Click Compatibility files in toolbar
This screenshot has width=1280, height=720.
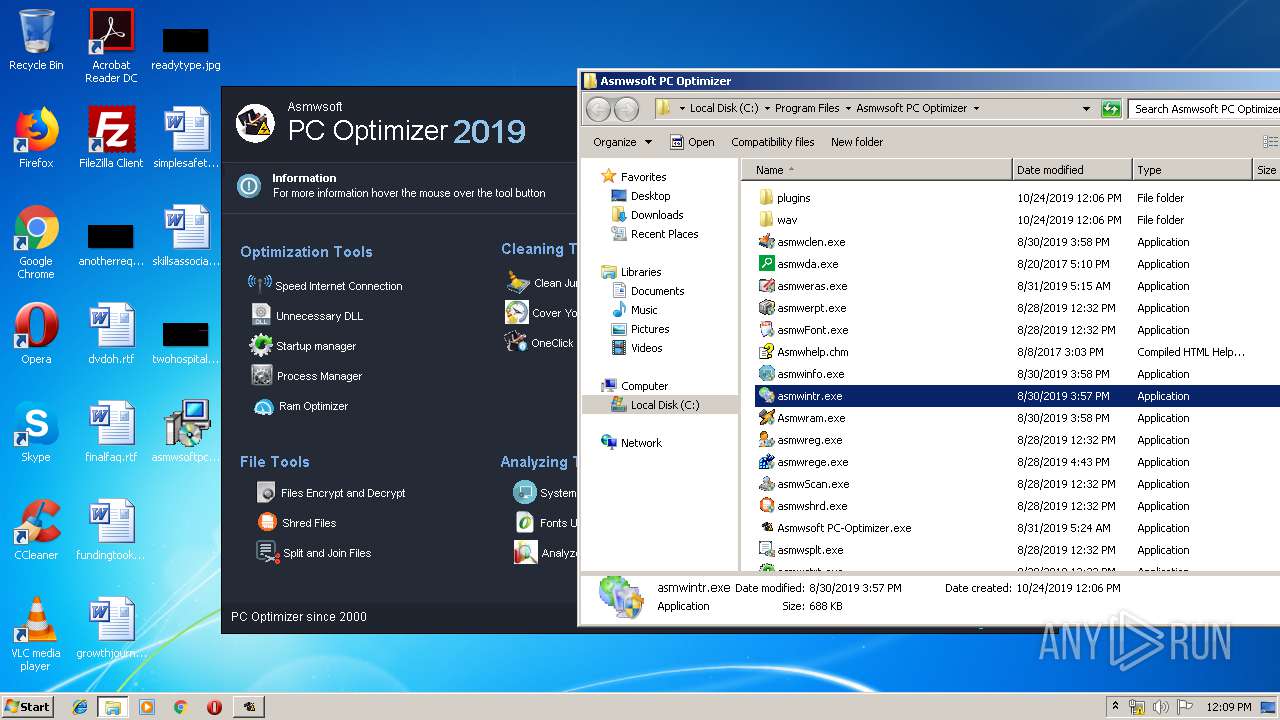pyautogui.click(x=772, y=142)
